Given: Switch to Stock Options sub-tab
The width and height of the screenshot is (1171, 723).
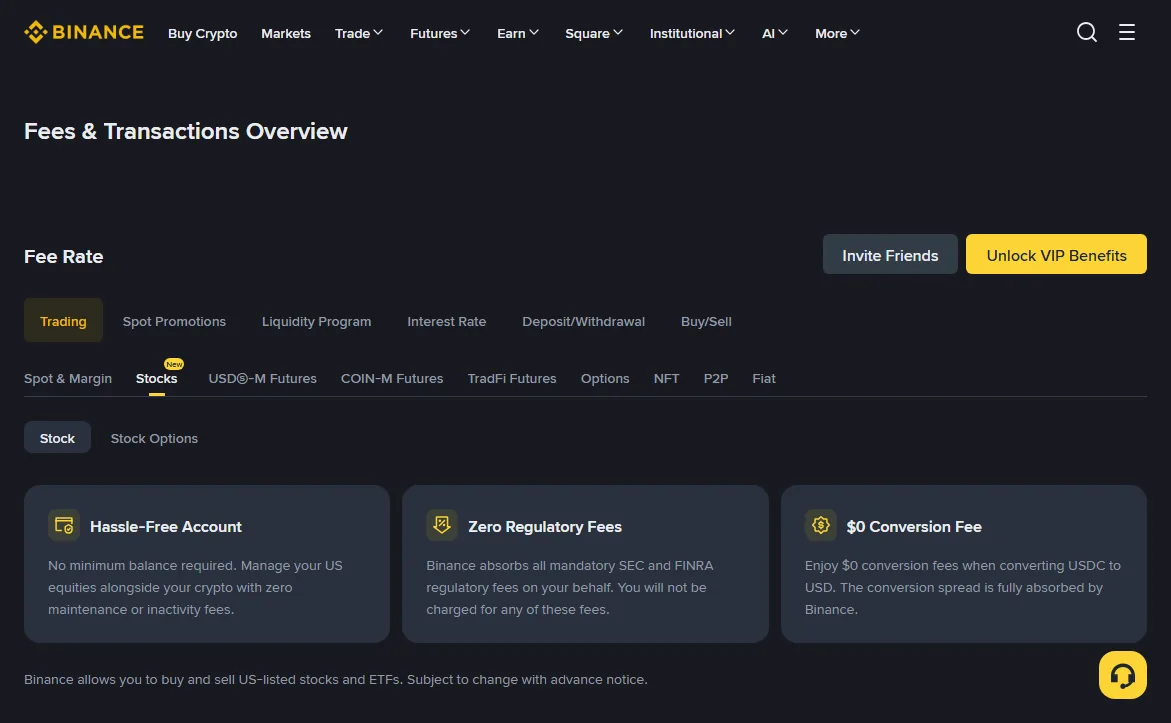Looking at the screenshot, I should [x=154, y=438].
